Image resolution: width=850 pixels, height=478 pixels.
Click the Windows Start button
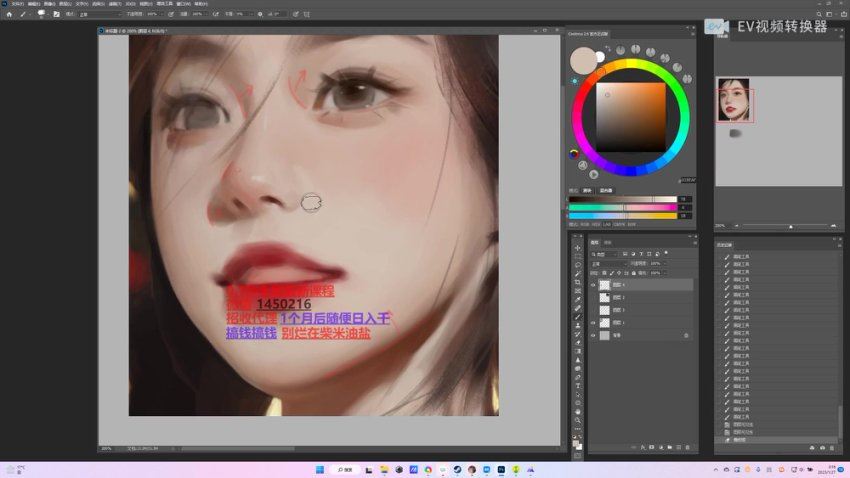(320, 469)
